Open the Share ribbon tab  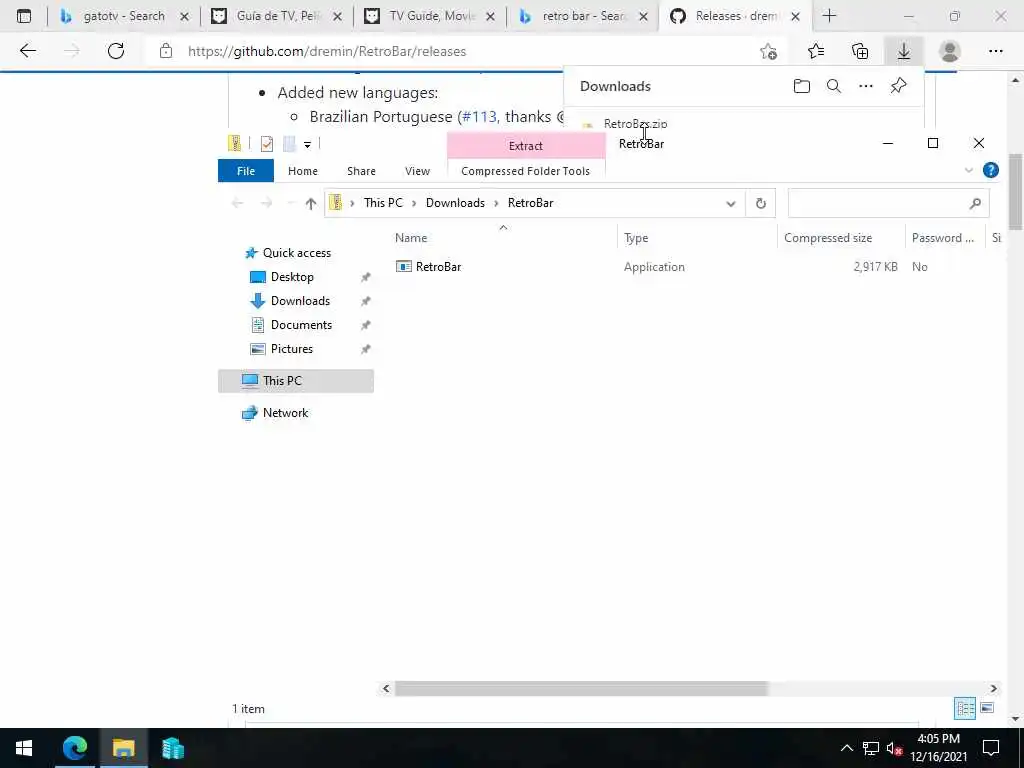[x=361, y=171]
